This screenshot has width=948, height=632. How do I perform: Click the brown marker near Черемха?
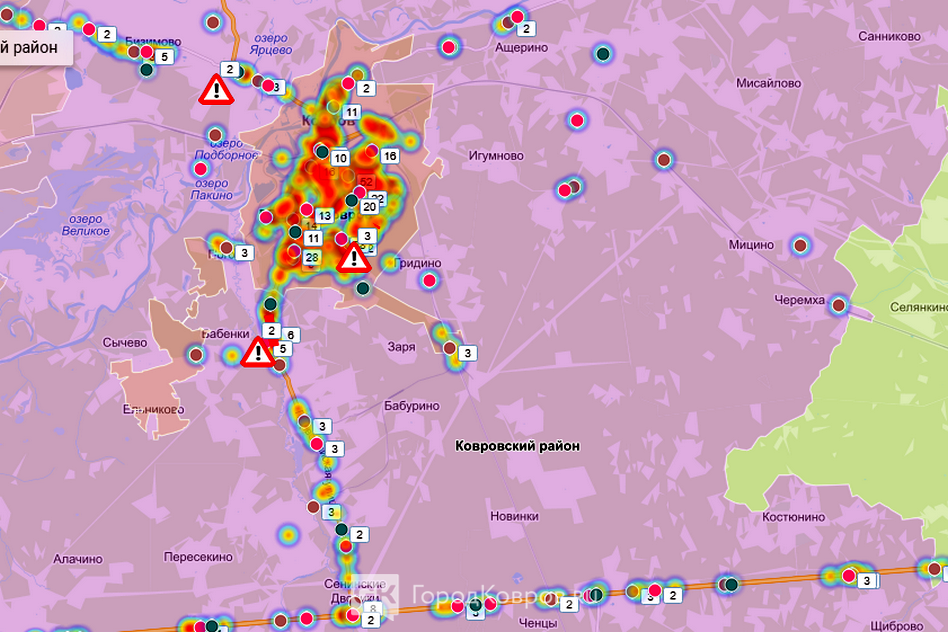tap(838, 305)
